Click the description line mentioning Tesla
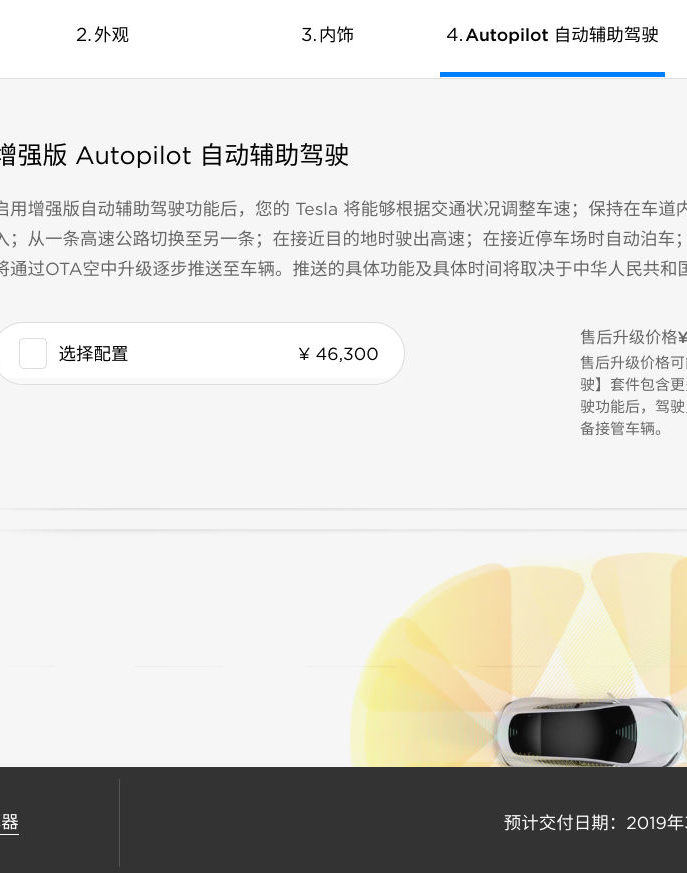Viewport: 687px width, 873px height. [x=343, y=209]
